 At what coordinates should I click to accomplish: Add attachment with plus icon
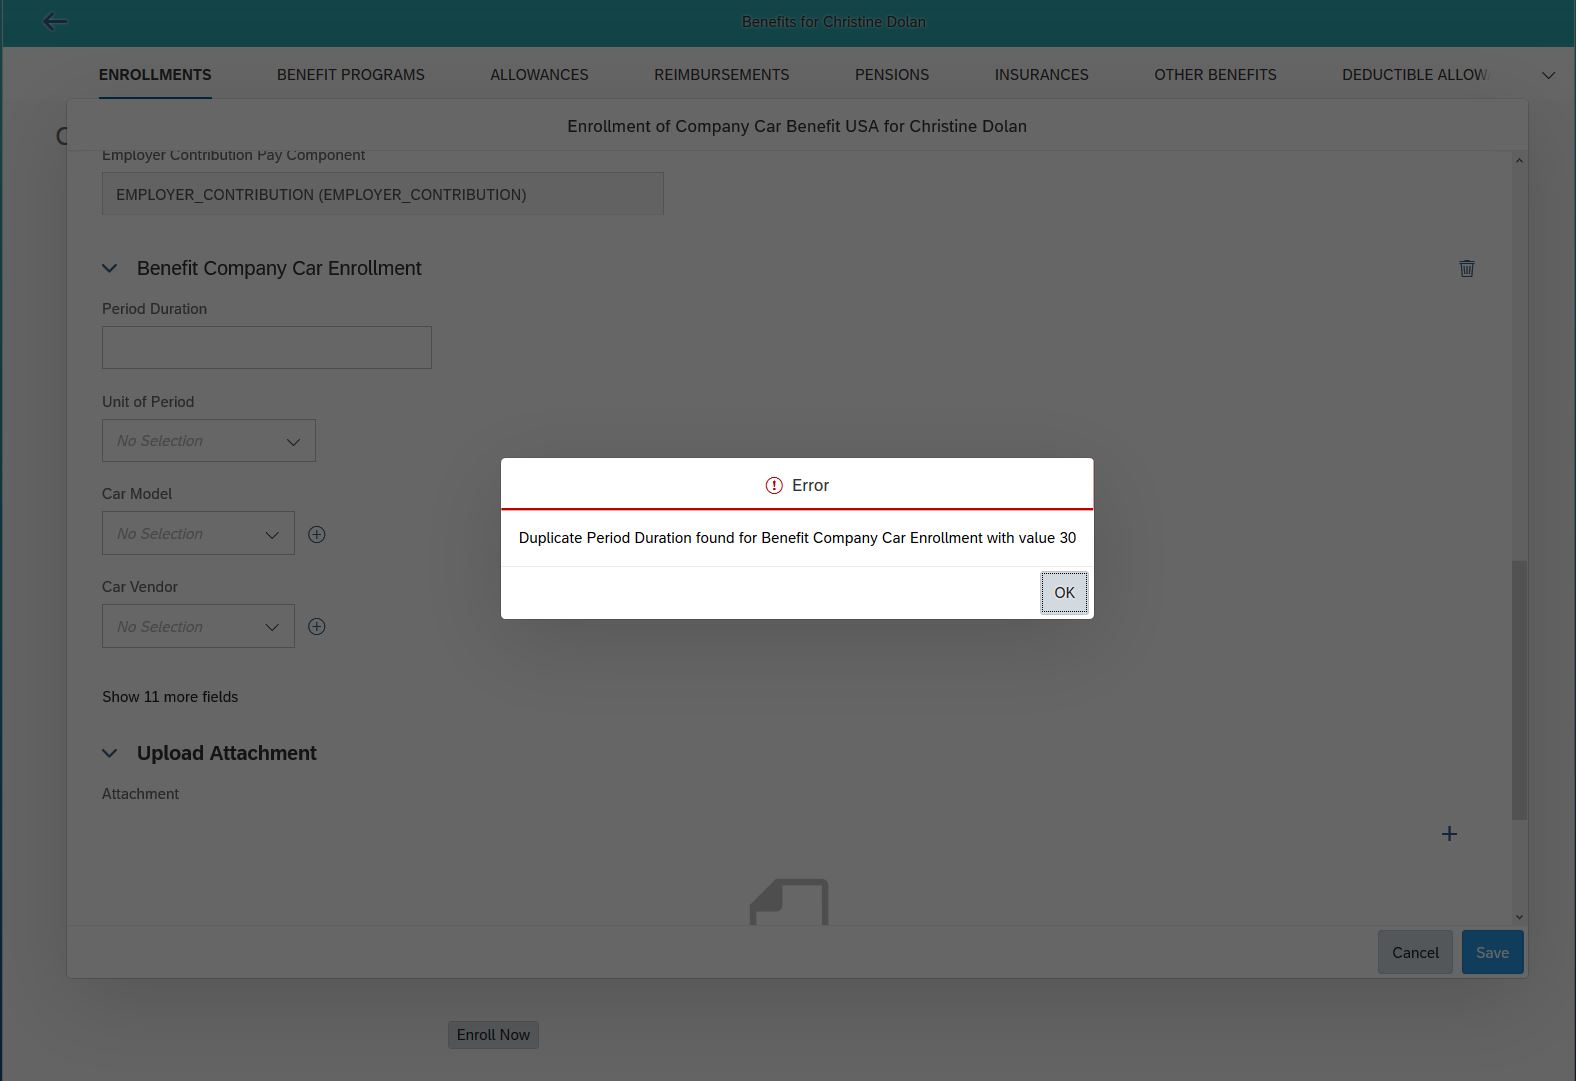click(x=1449, y=834)
